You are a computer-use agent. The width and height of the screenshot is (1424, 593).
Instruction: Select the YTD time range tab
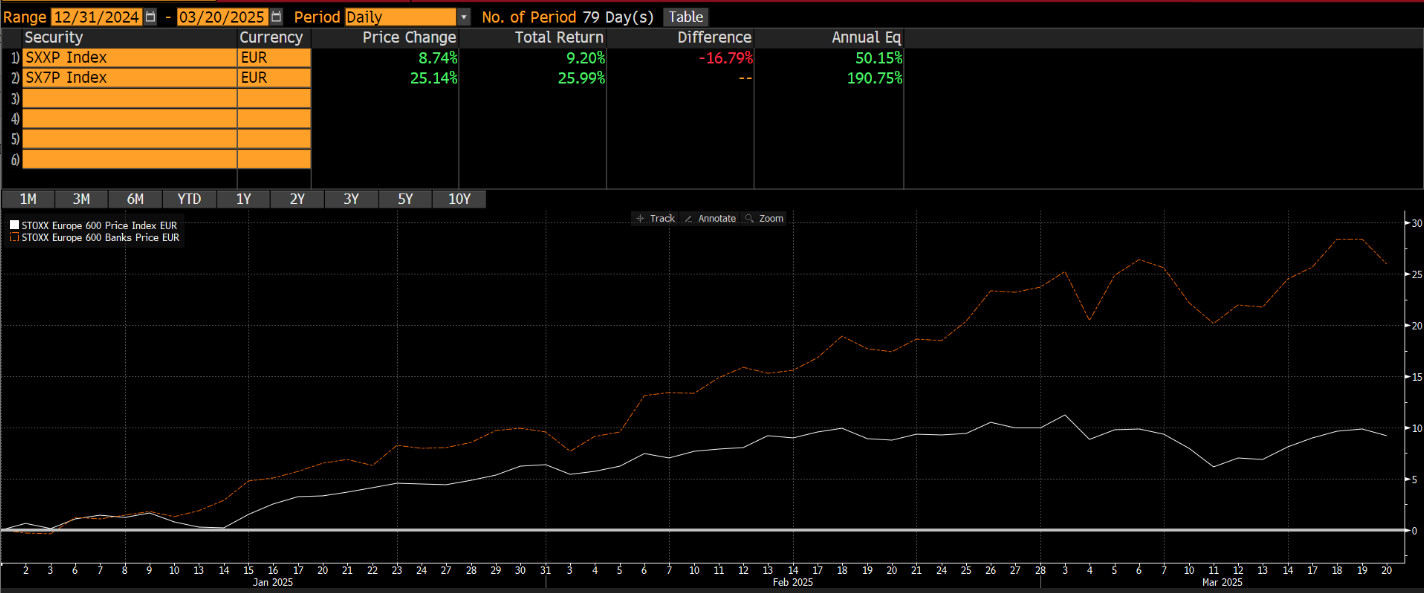pyautogui.click(x=189, y=199)
